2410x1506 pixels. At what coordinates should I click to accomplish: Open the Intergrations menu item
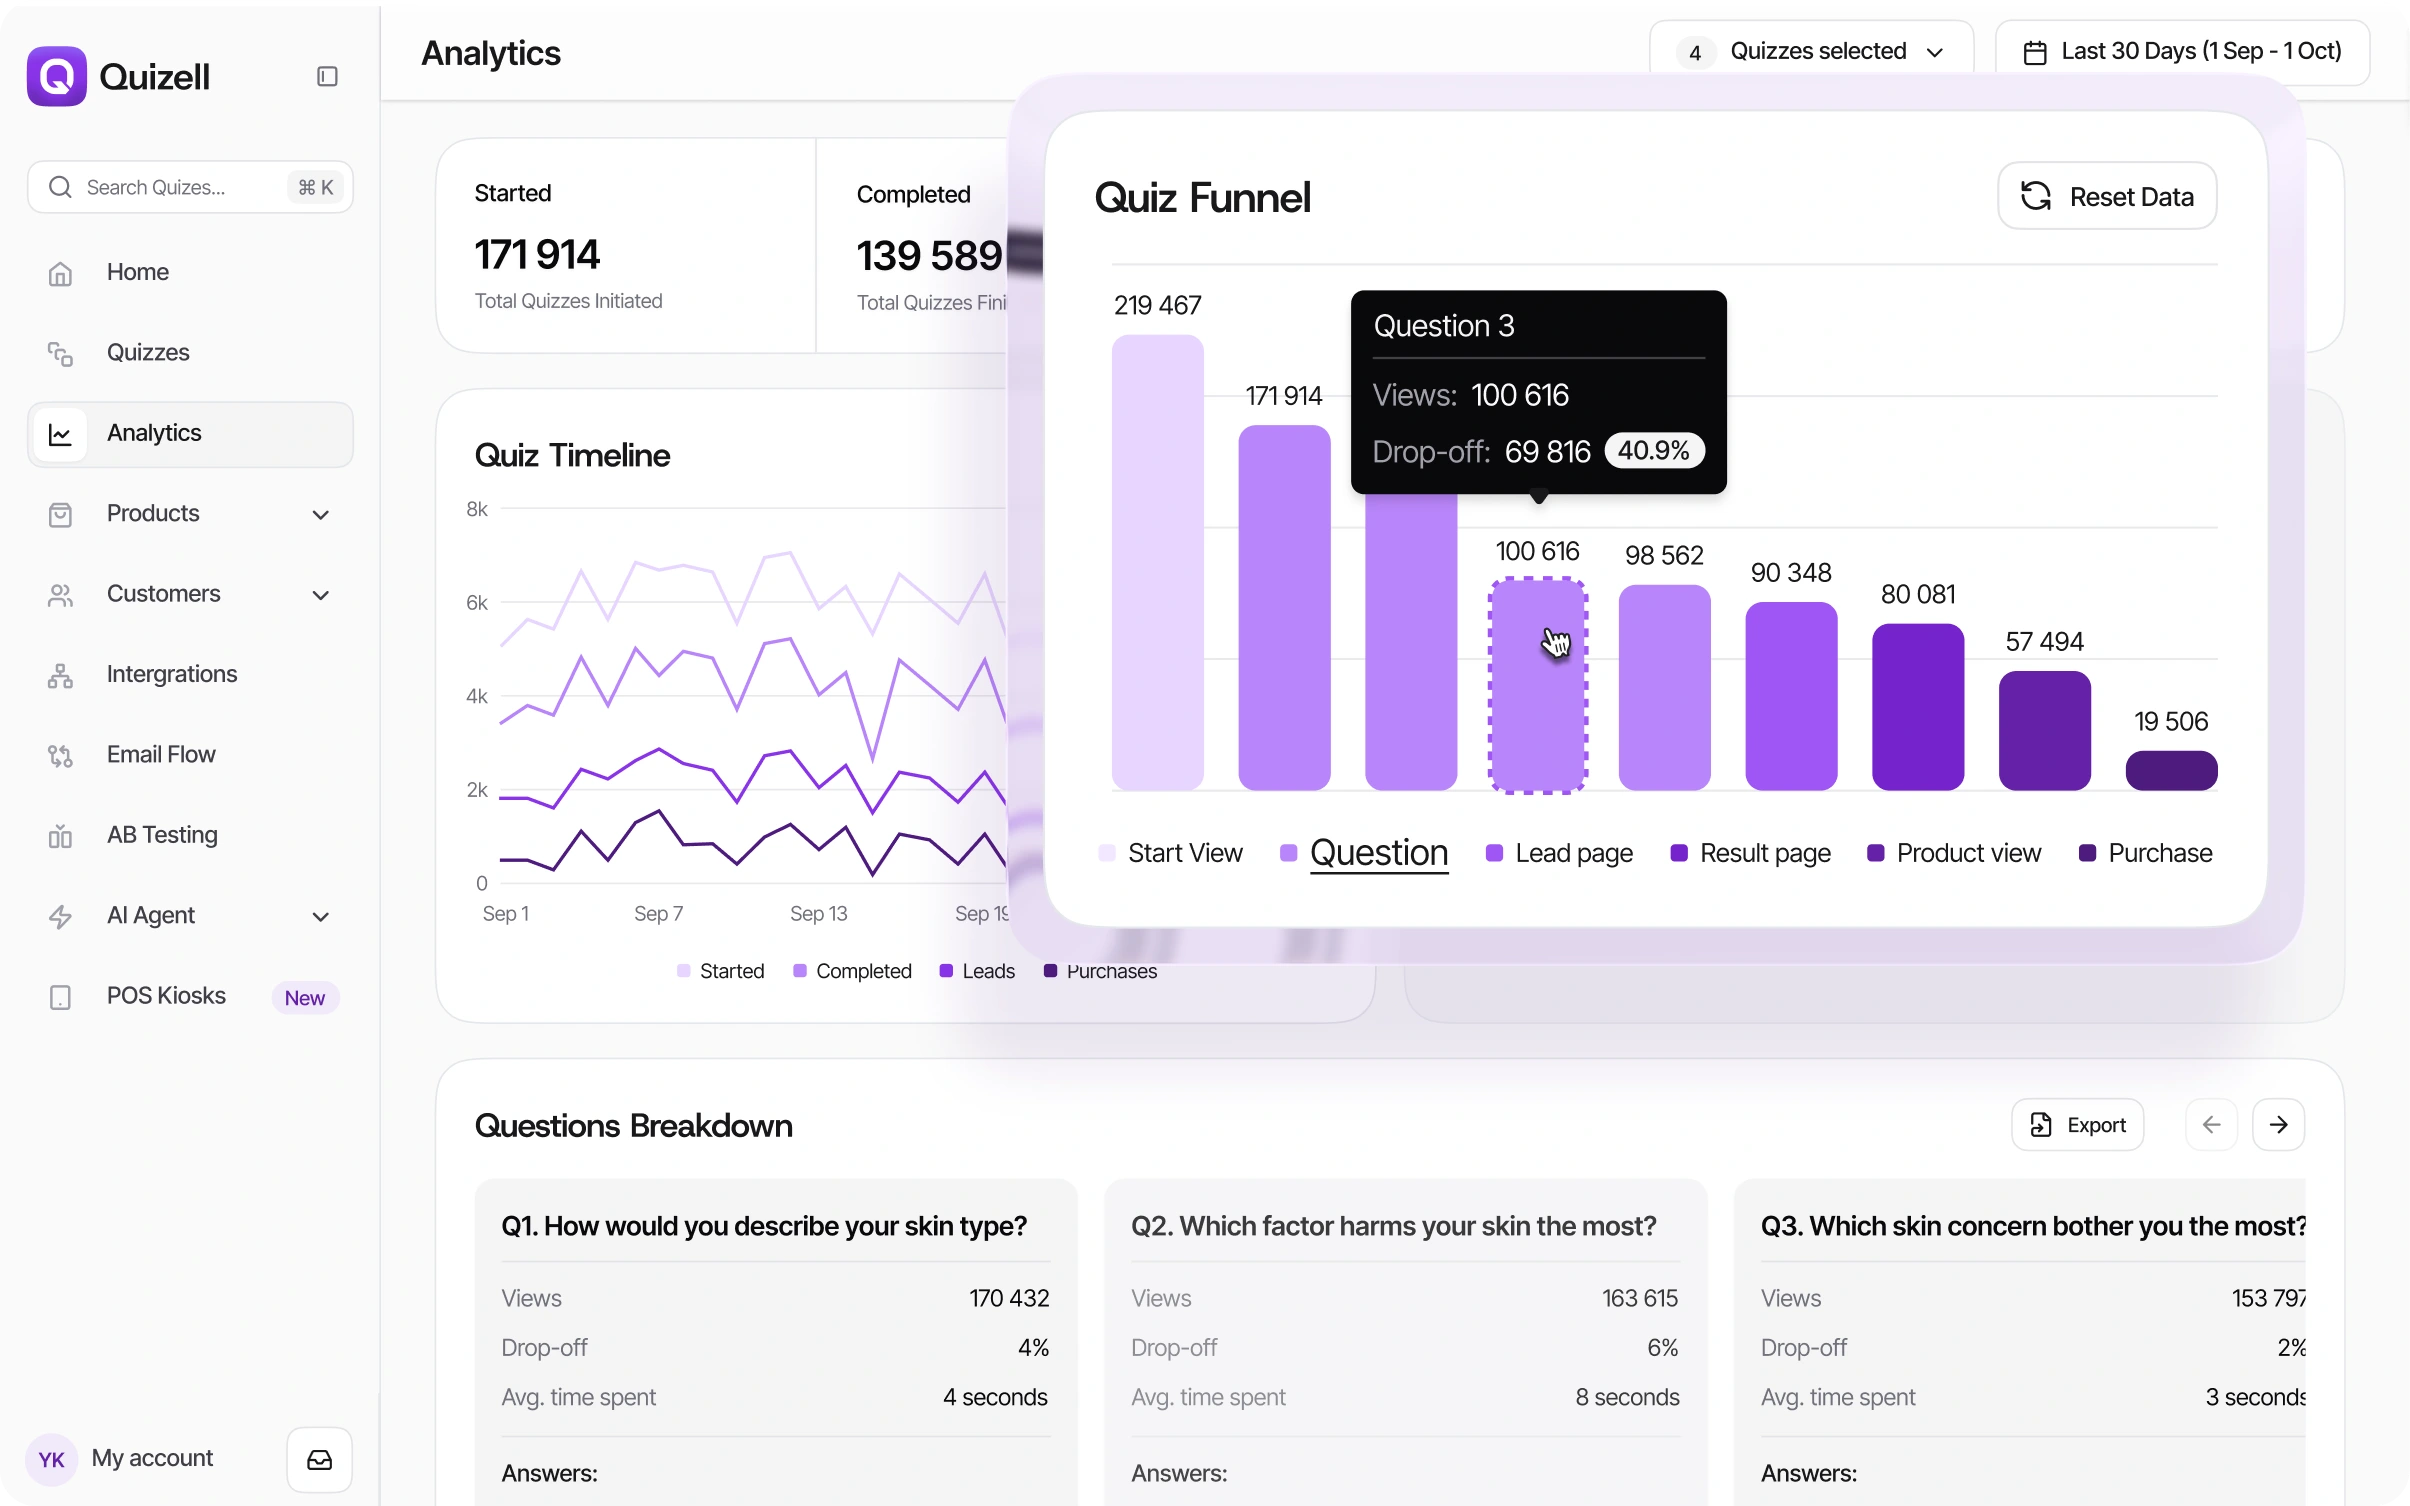pyautogui.click(x=190, y=675)
